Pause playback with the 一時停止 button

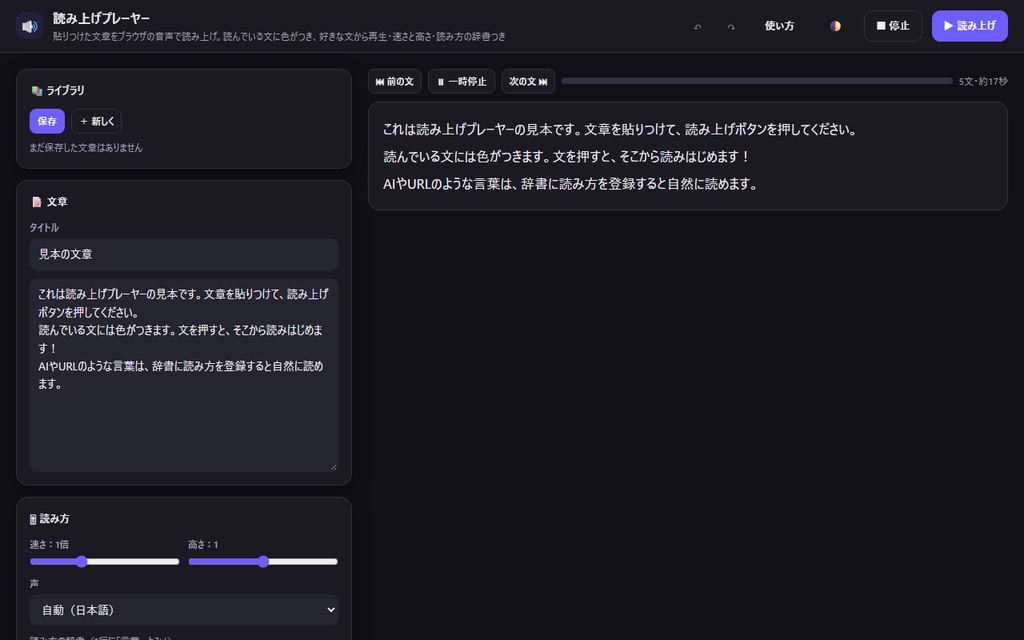[461, 82]
